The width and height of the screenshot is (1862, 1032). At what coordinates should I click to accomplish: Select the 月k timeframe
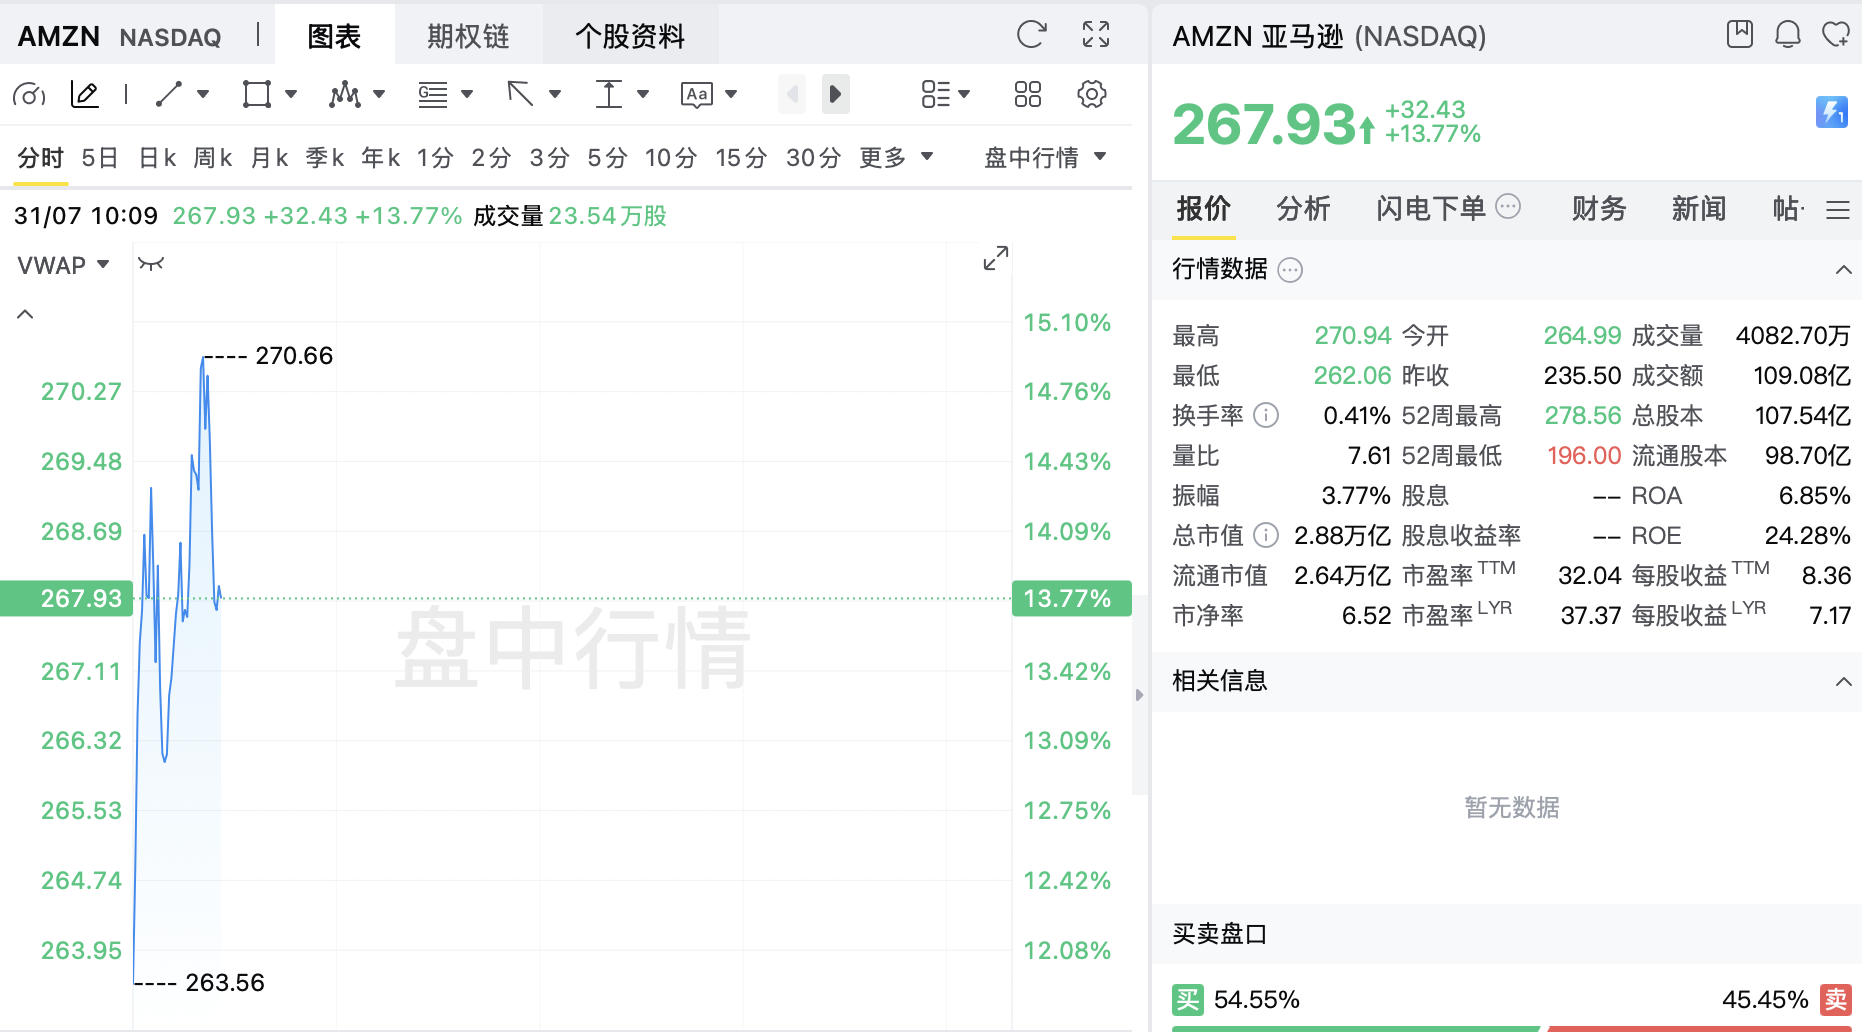pos(269,158)
